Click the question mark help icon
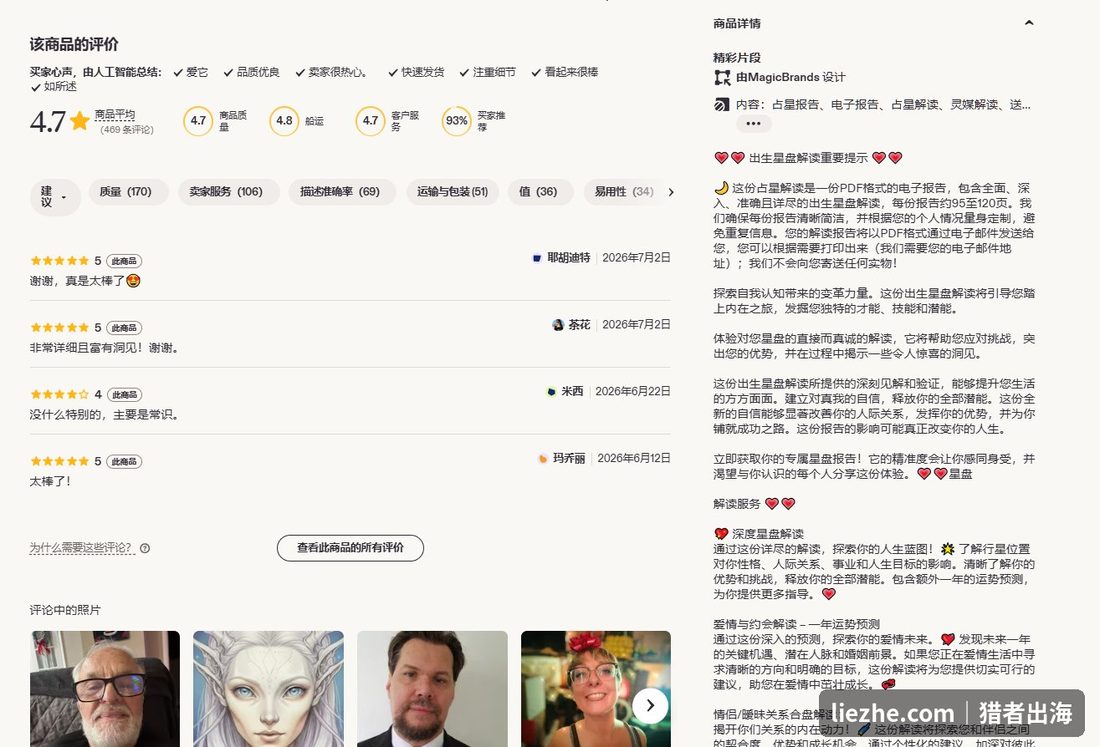The width and height of the screenshot is (1100, 747). 145,549
